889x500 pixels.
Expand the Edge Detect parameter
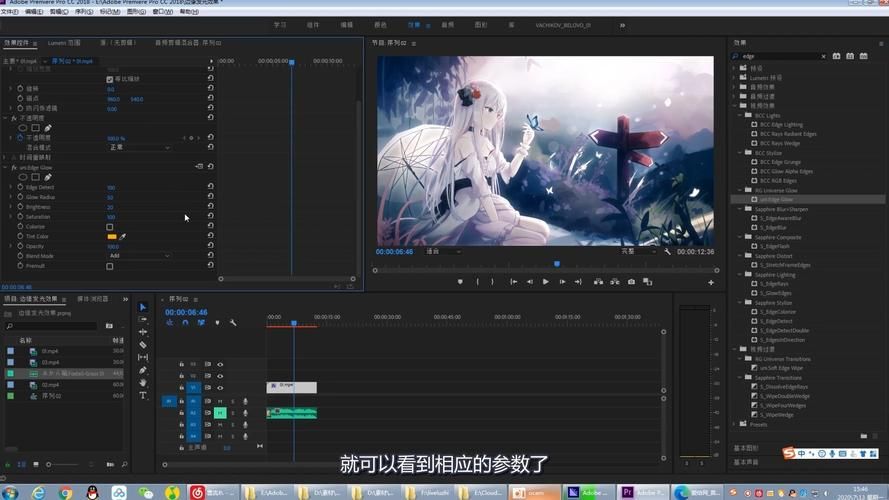point(10,187)
